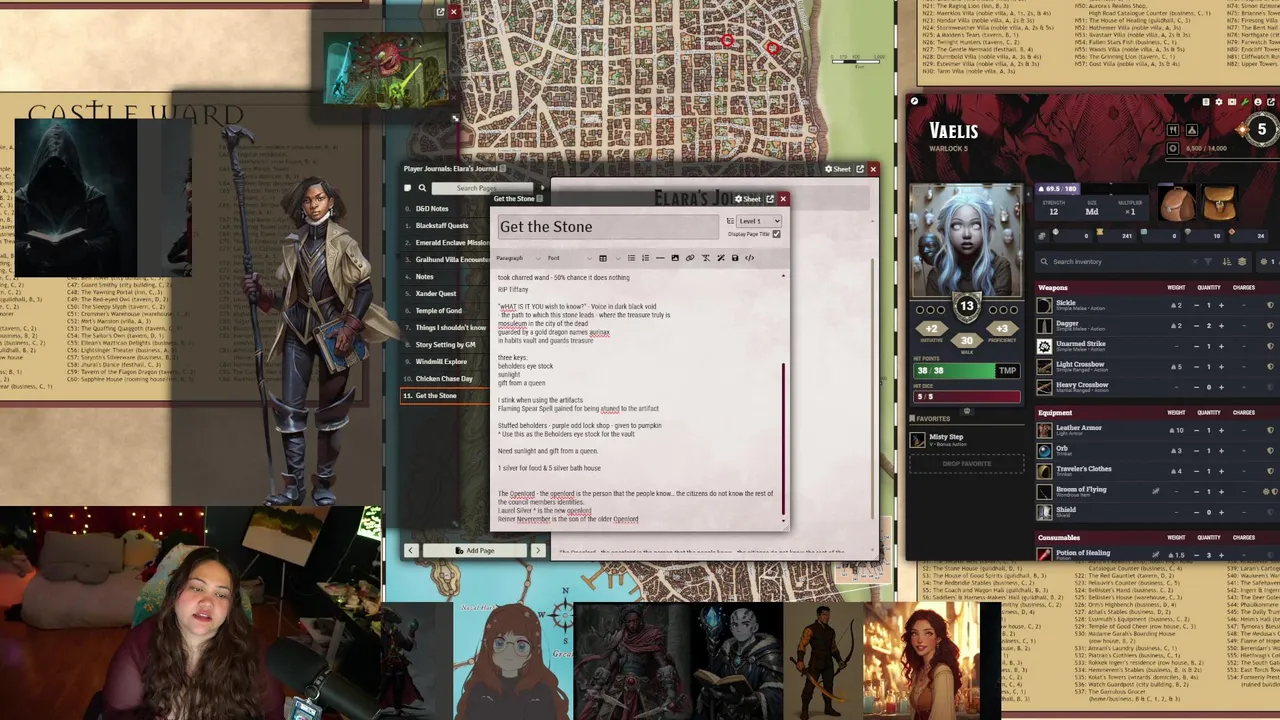The image size is (1280, 720).
Task: Click the filter icon in inventory search bar
Action: click(1208, 261)
